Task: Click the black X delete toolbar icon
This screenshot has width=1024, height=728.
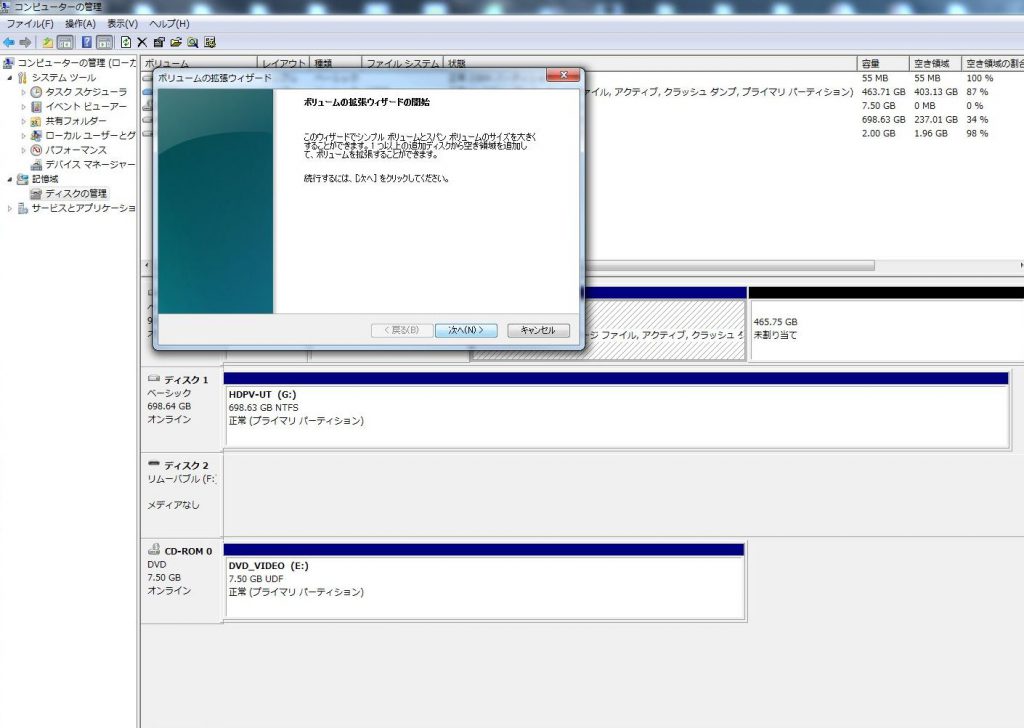Action: pos(142,42)
